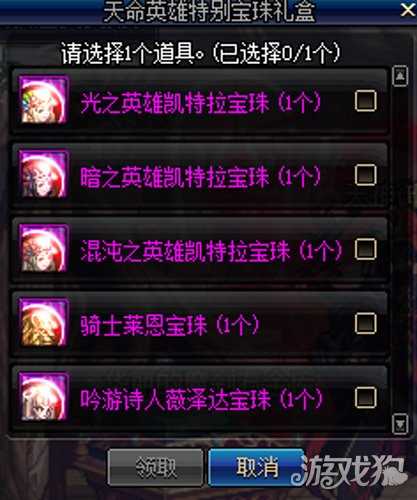The height and width of the screenshot is (500, 417).
Task: Click the 领取 claim button
Action: [156, 467]
